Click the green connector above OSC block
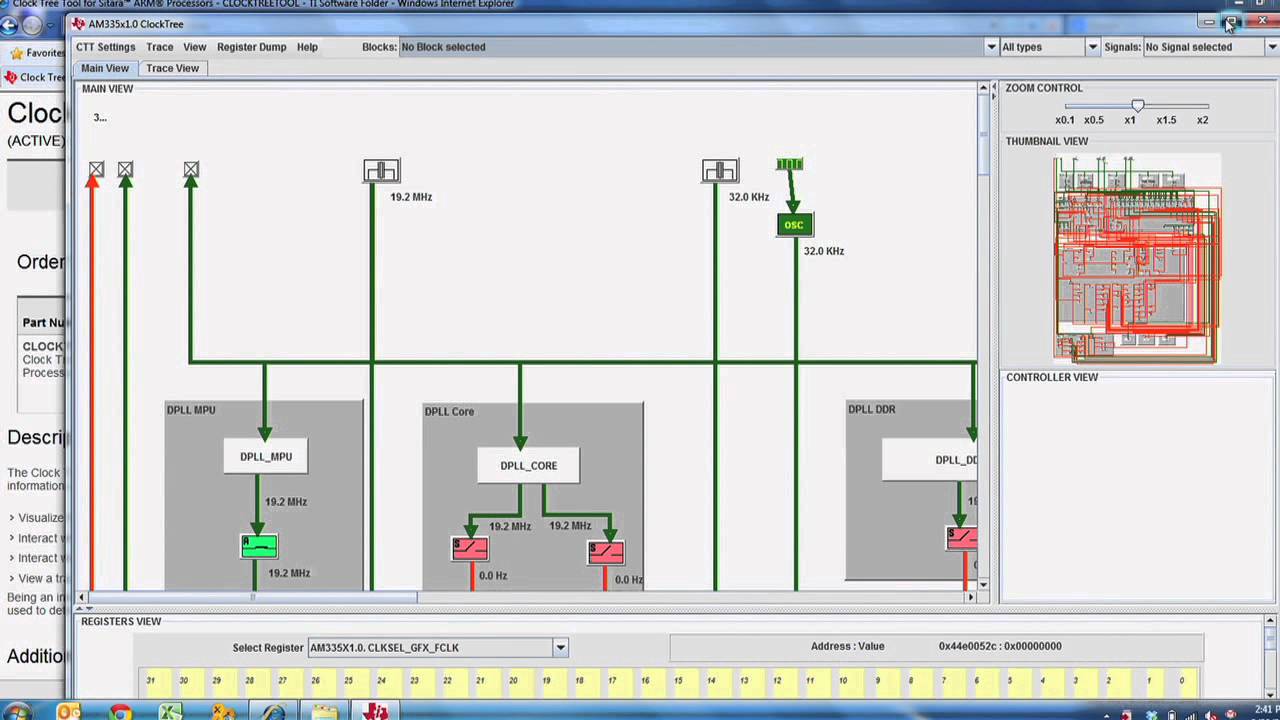The image size is (1280, 720). tap(789, 164)
